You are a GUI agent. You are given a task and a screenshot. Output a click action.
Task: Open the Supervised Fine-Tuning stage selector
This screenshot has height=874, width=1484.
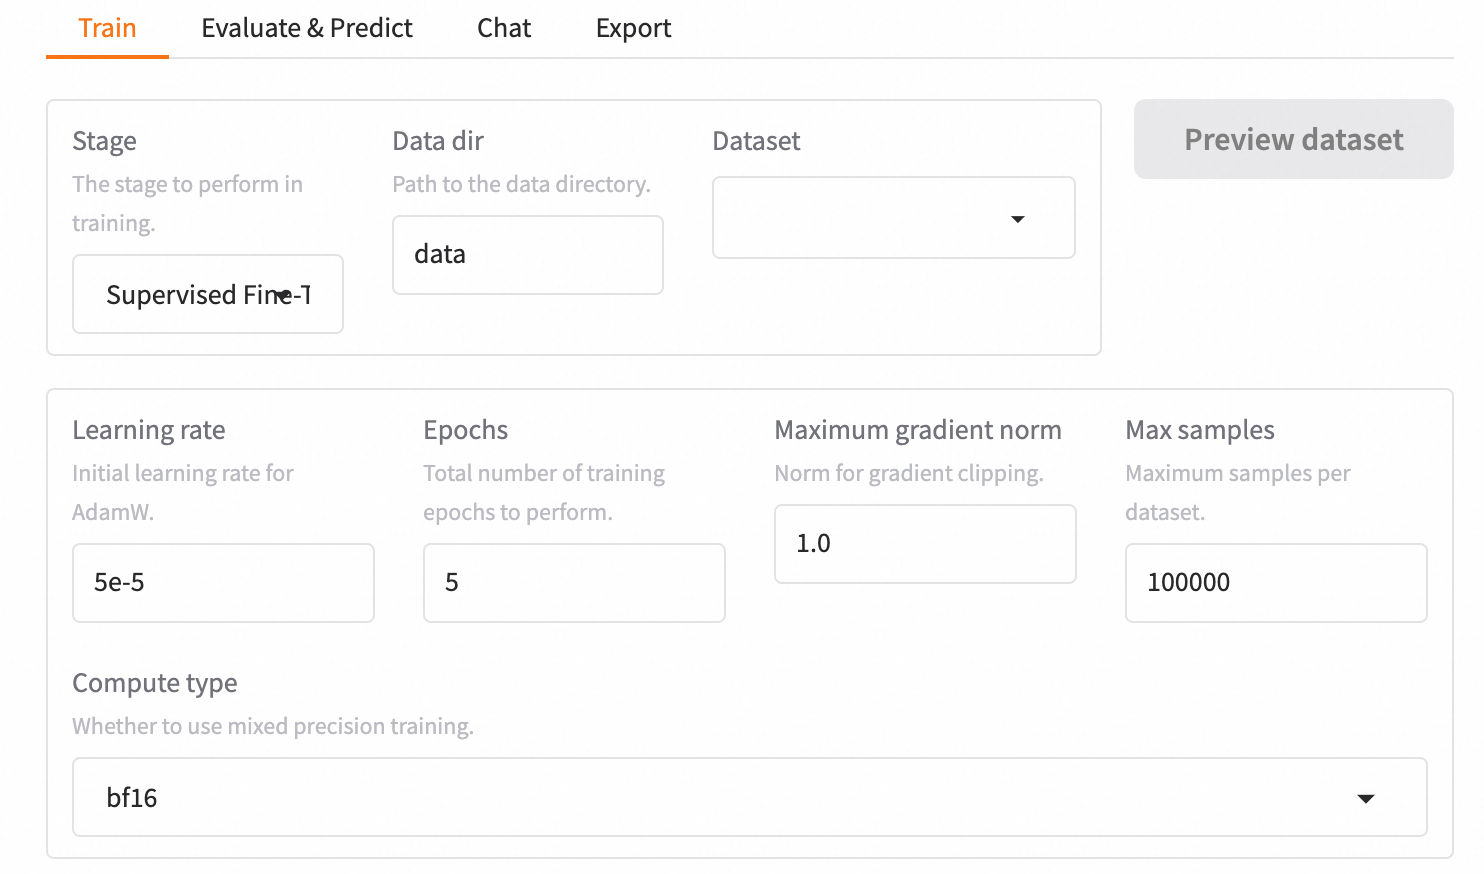click(190, 295)
